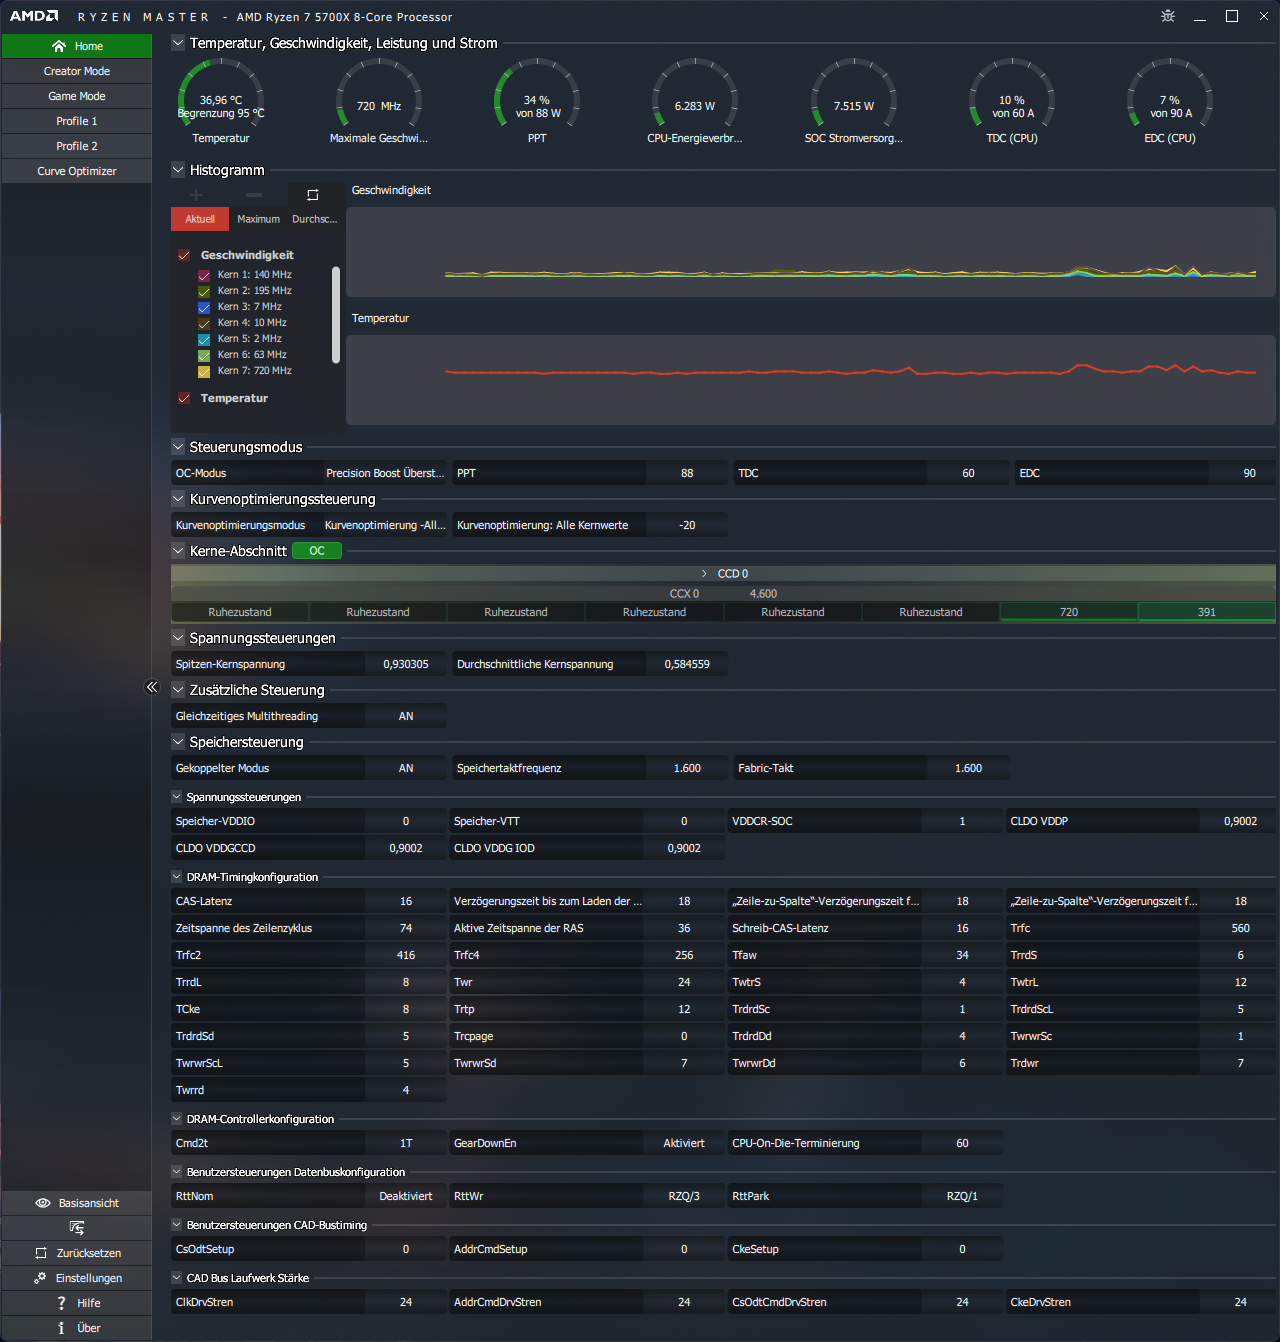Image resolution: width=1280 pixels, height=1342 pixels.
Task: Uncheck Kern 5: 2 MHz
Action: pyautogui.click(x=204, y=339)
